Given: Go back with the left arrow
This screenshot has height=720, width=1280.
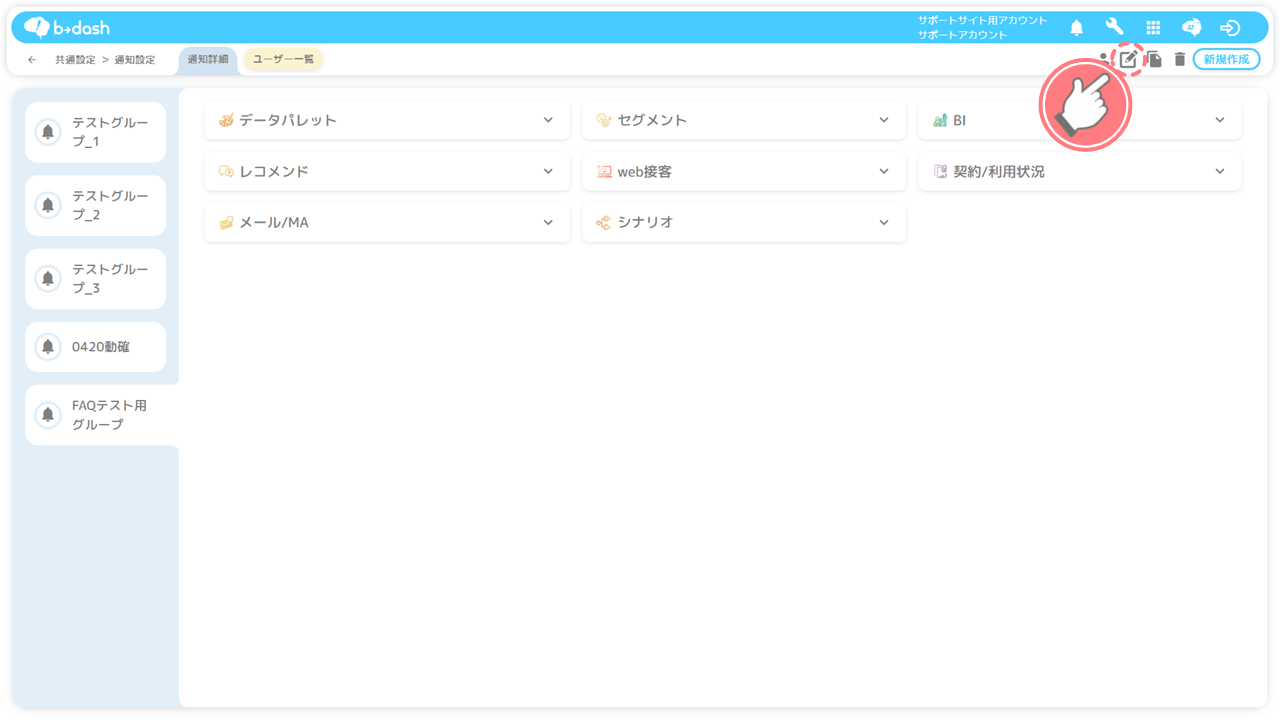Looking at the screenshot, I should click(32, 60).
